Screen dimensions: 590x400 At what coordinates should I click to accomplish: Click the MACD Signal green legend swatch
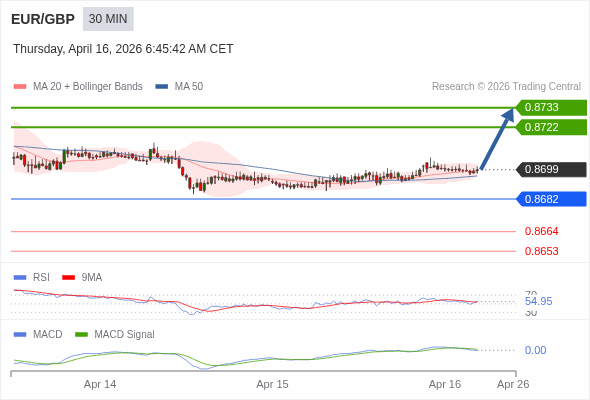[81, 335]
